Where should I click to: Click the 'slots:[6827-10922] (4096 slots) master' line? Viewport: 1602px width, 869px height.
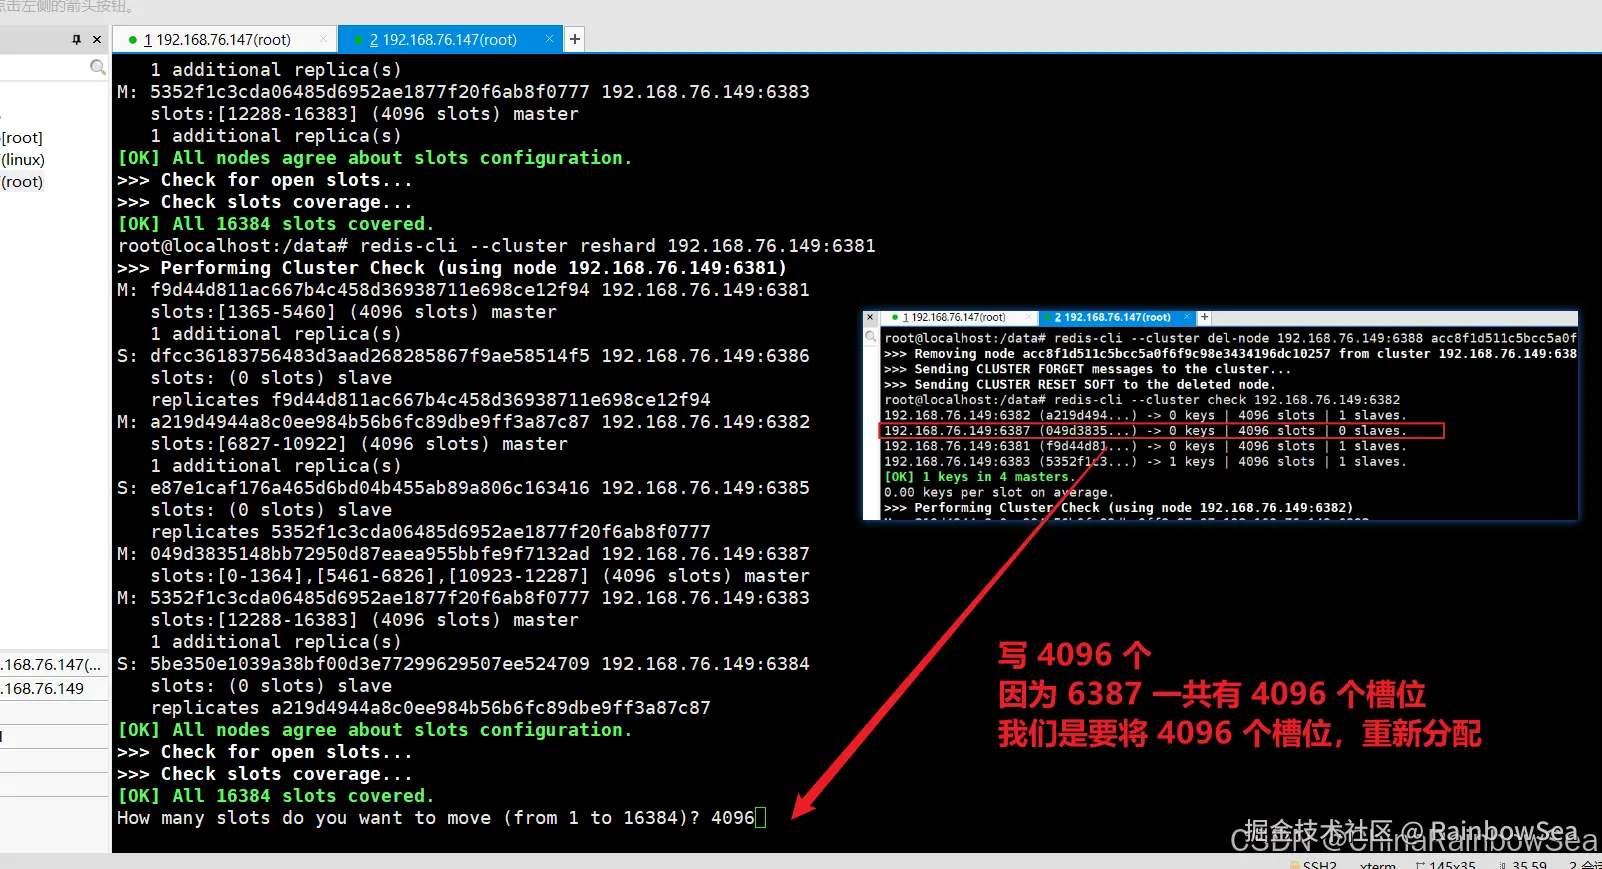(x=359, y=444)
